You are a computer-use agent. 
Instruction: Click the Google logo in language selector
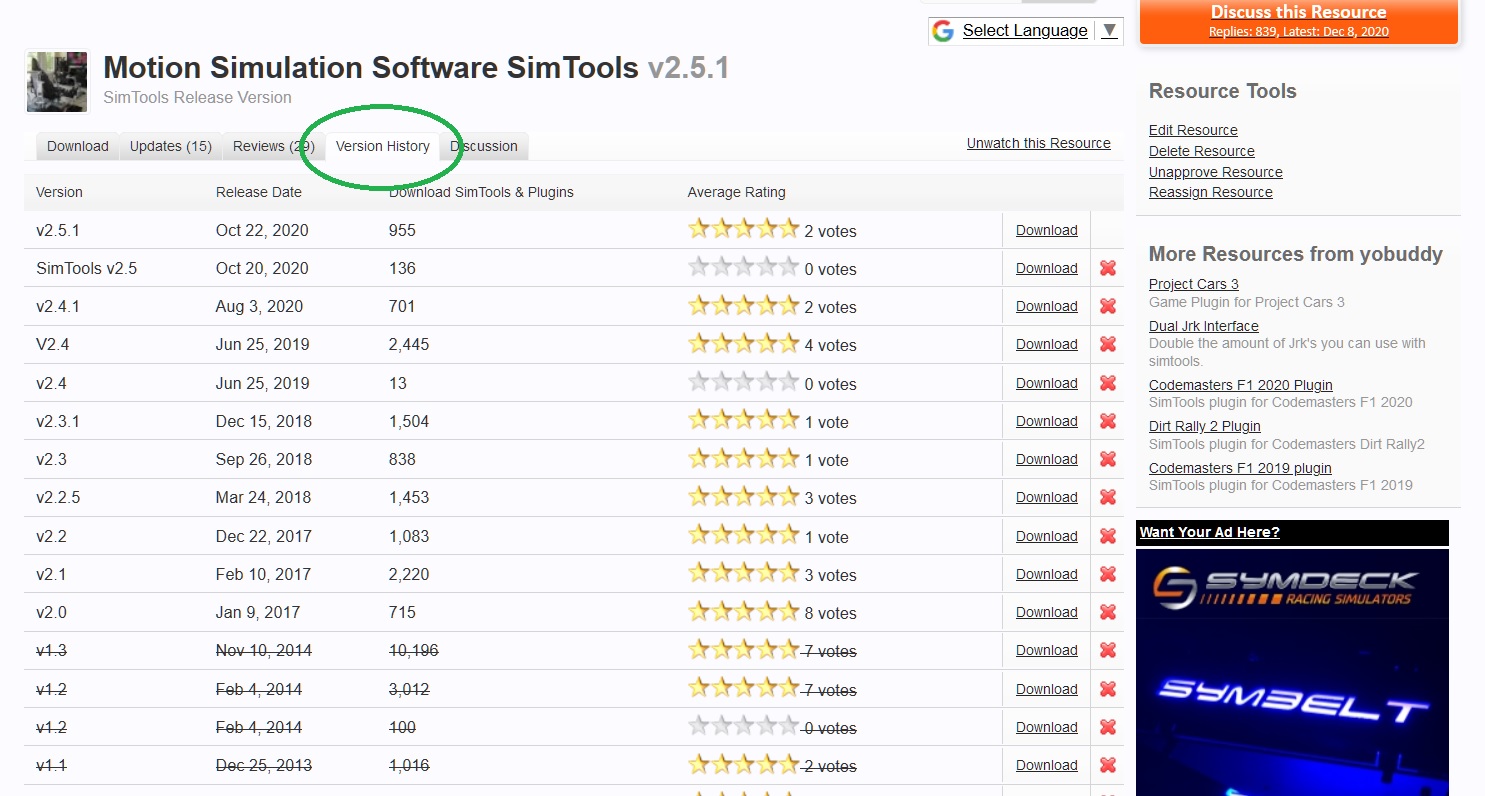click(x=943, y=31)
